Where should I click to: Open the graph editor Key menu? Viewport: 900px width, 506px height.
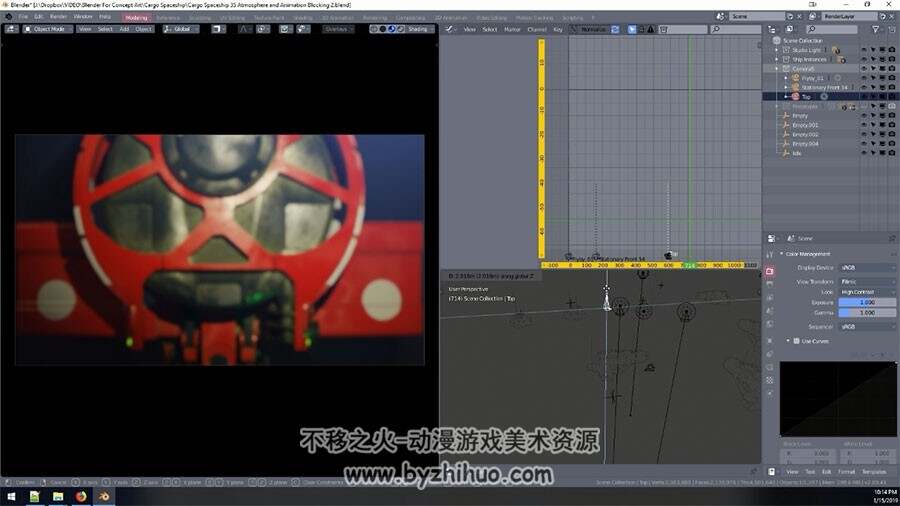pyautogui.click(x=558, y=29)
